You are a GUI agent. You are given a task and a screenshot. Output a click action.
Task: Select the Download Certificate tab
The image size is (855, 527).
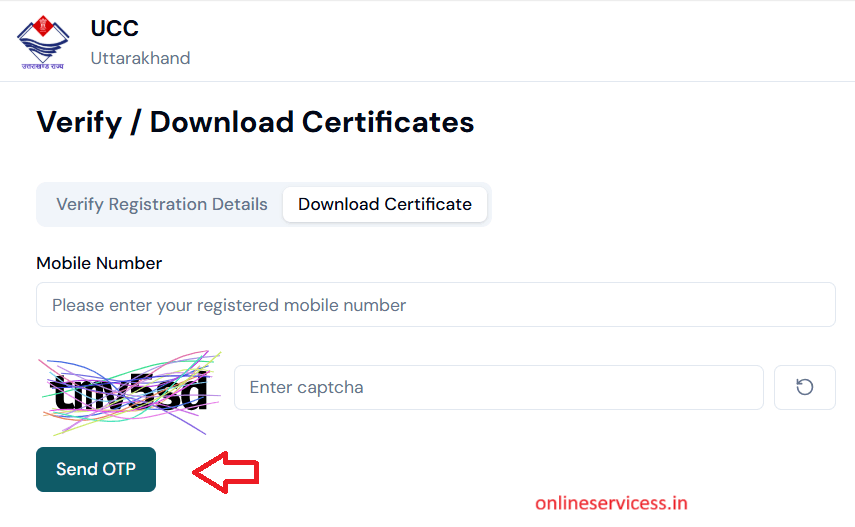(385, 204)
